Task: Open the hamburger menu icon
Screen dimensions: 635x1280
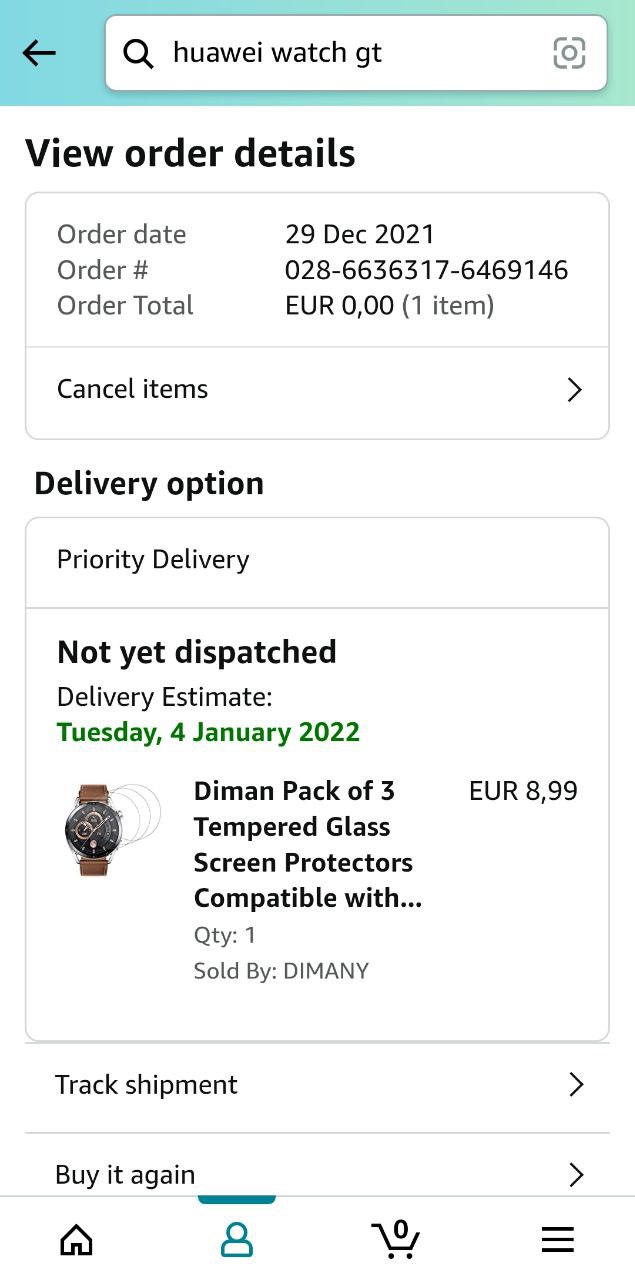Action: pyautogui.click(x=557, y=1240)
